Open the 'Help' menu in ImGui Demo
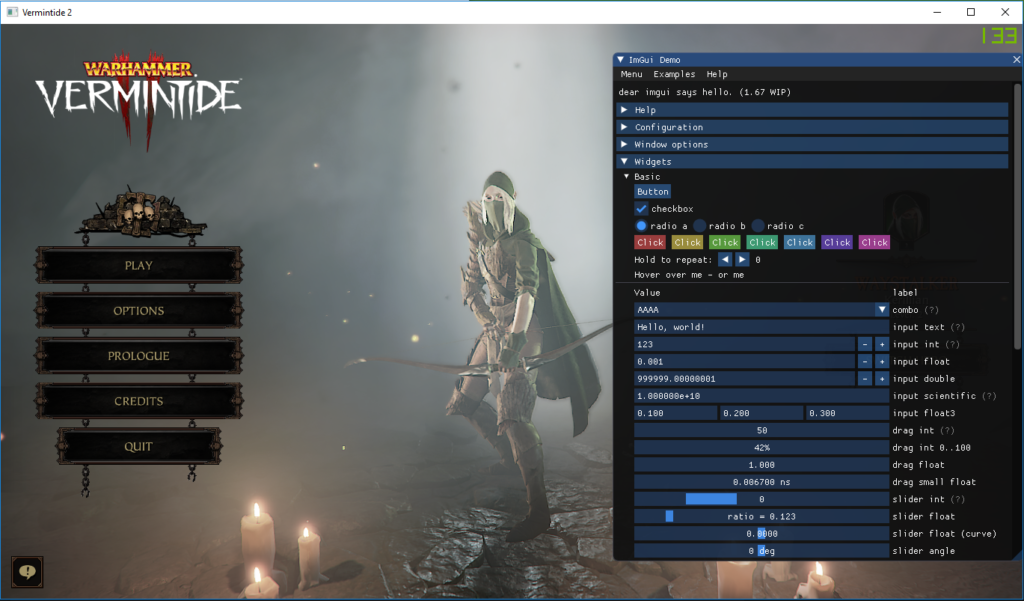The image size is (1024, 601). [715, 74]
